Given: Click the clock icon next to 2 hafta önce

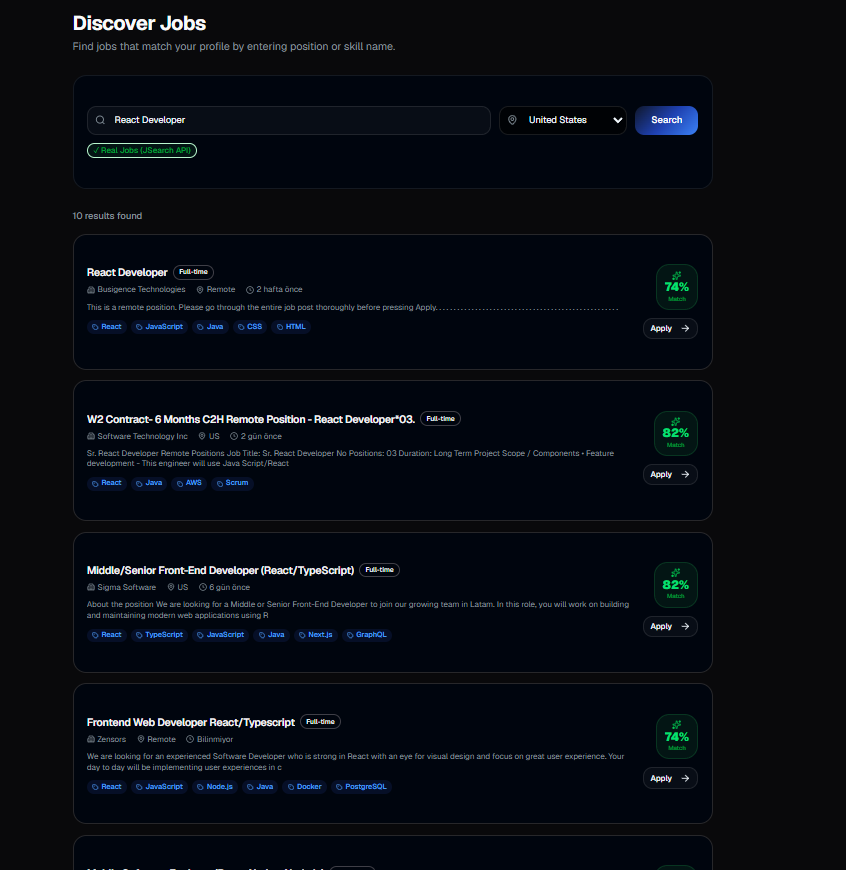Looking at the screenshot, I should [250, 290].
